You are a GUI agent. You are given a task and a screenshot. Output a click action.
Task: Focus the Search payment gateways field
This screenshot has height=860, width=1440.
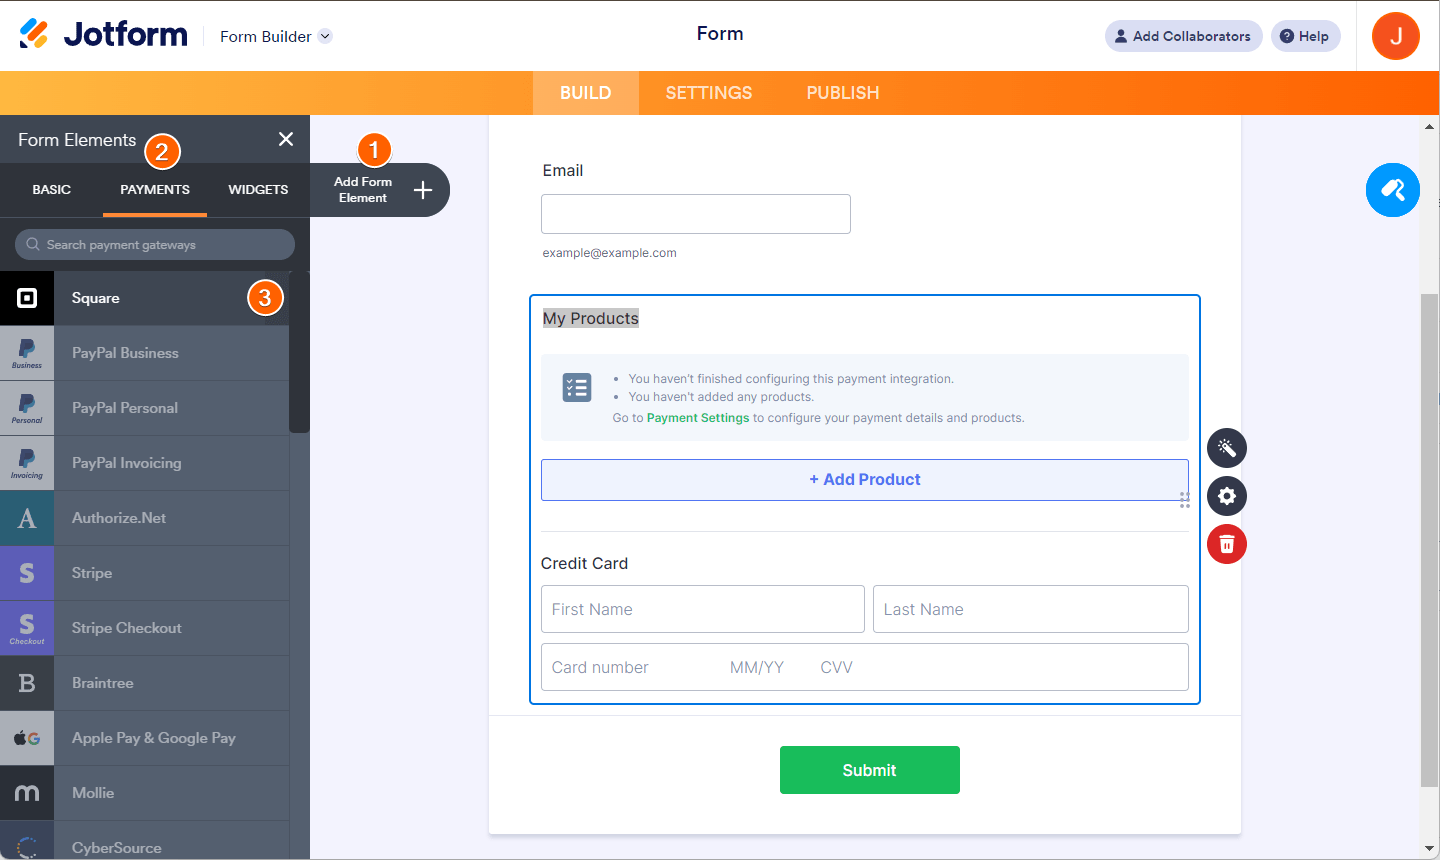click(155, 245)
